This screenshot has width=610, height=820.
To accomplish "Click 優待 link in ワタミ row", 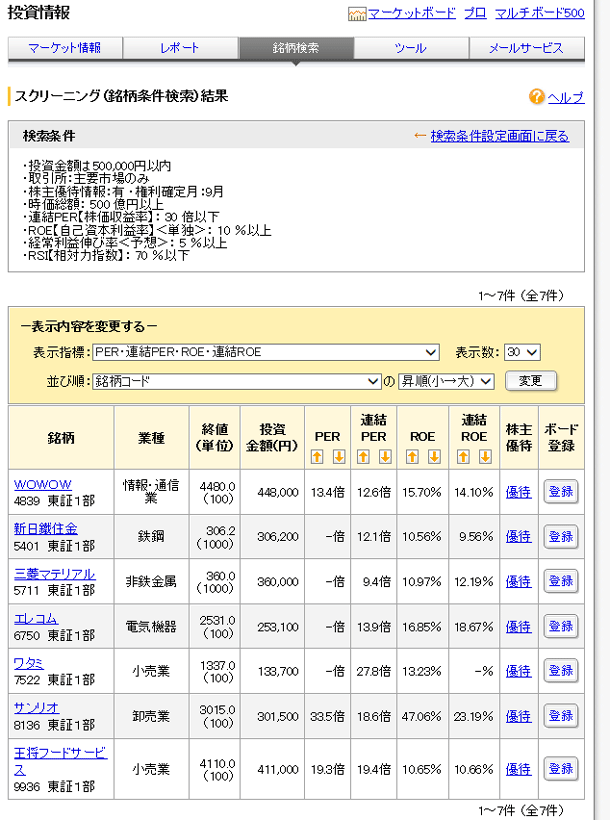I will (518, 671).
